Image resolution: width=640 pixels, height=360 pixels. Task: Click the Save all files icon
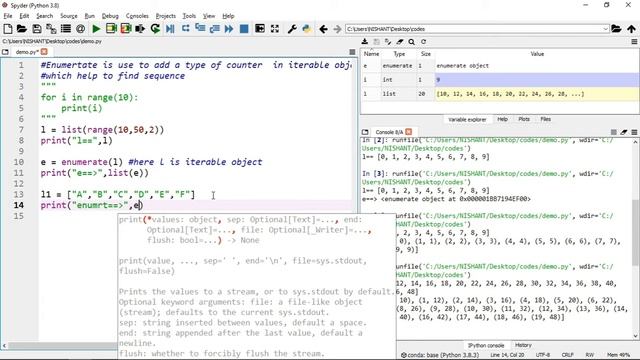coord(51,29)
